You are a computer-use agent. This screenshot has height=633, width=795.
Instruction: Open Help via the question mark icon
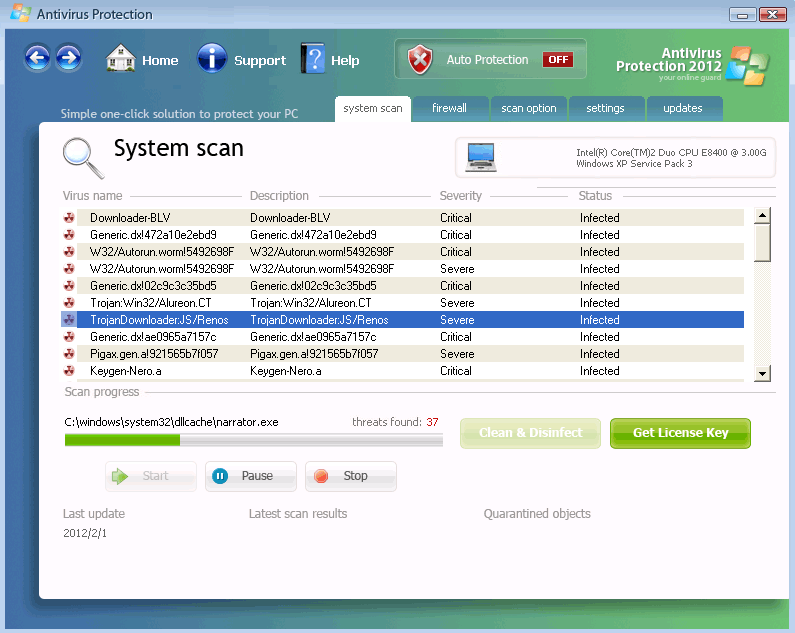[x=313, y=59]
